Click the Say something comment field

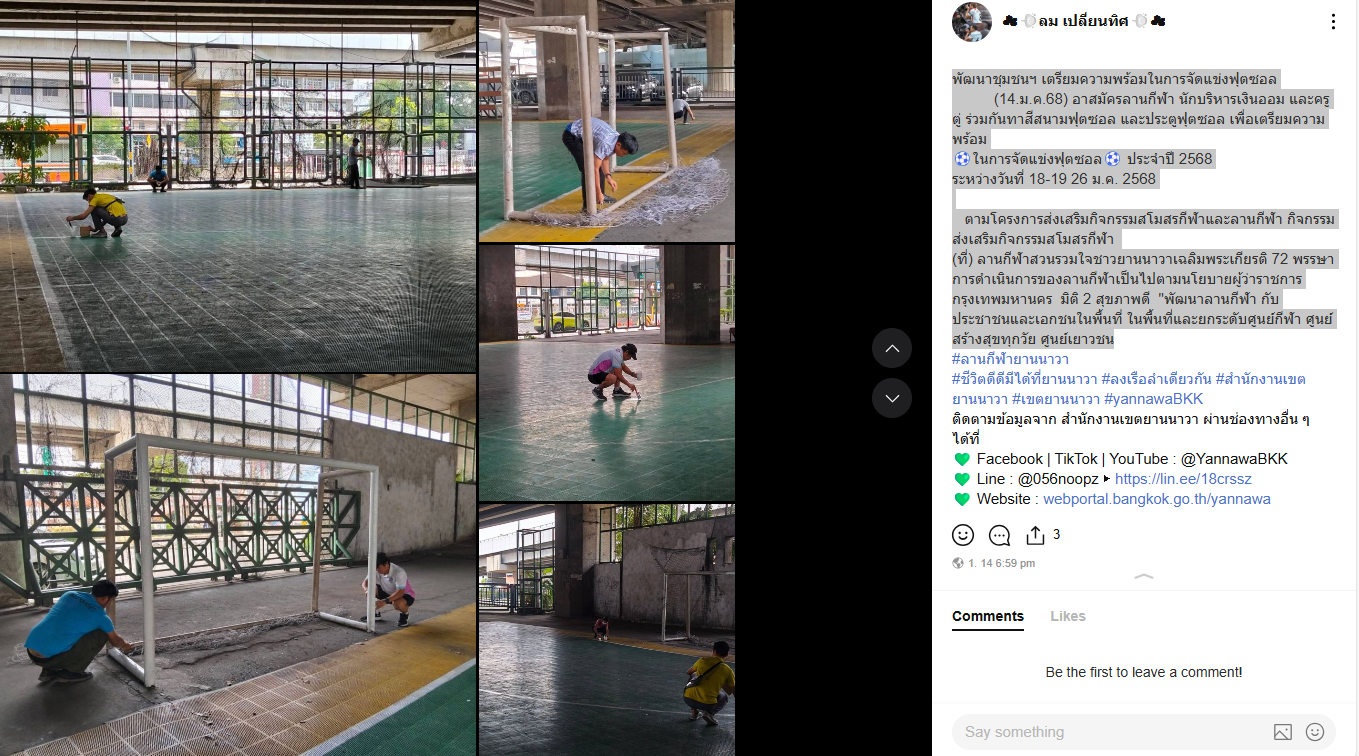tap(1110, 732)
